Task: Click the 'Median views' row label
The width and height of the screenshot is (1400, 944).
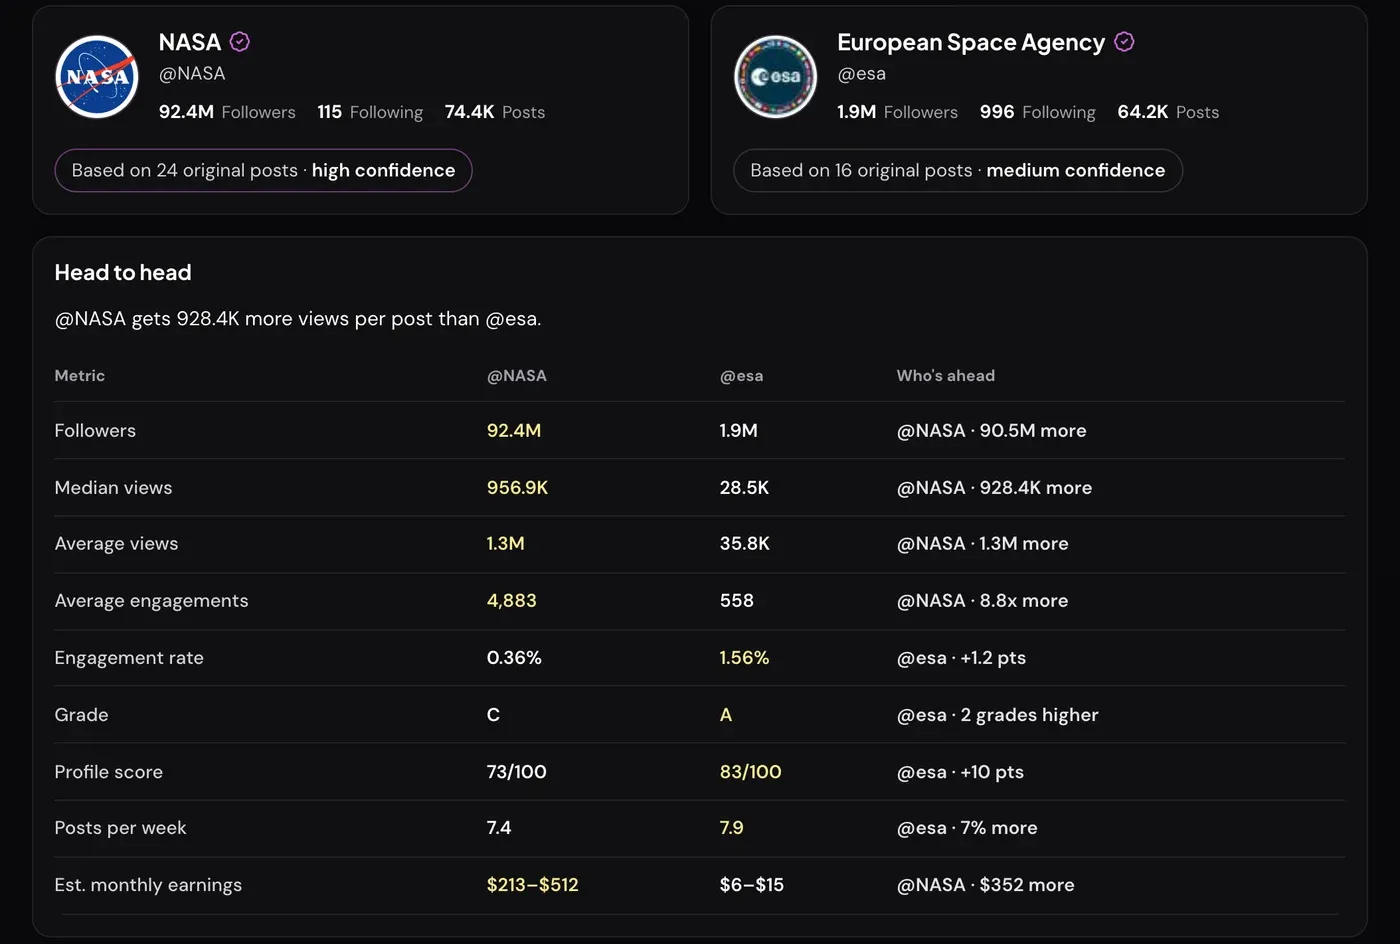Action: (113, 488)
